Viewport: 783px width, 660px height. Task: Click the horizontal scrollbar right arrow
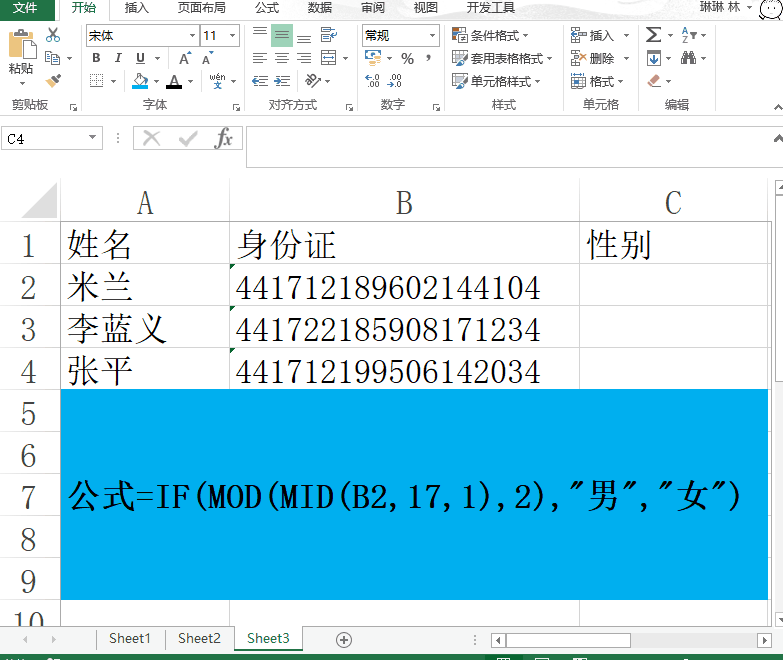tap(764, 640)
